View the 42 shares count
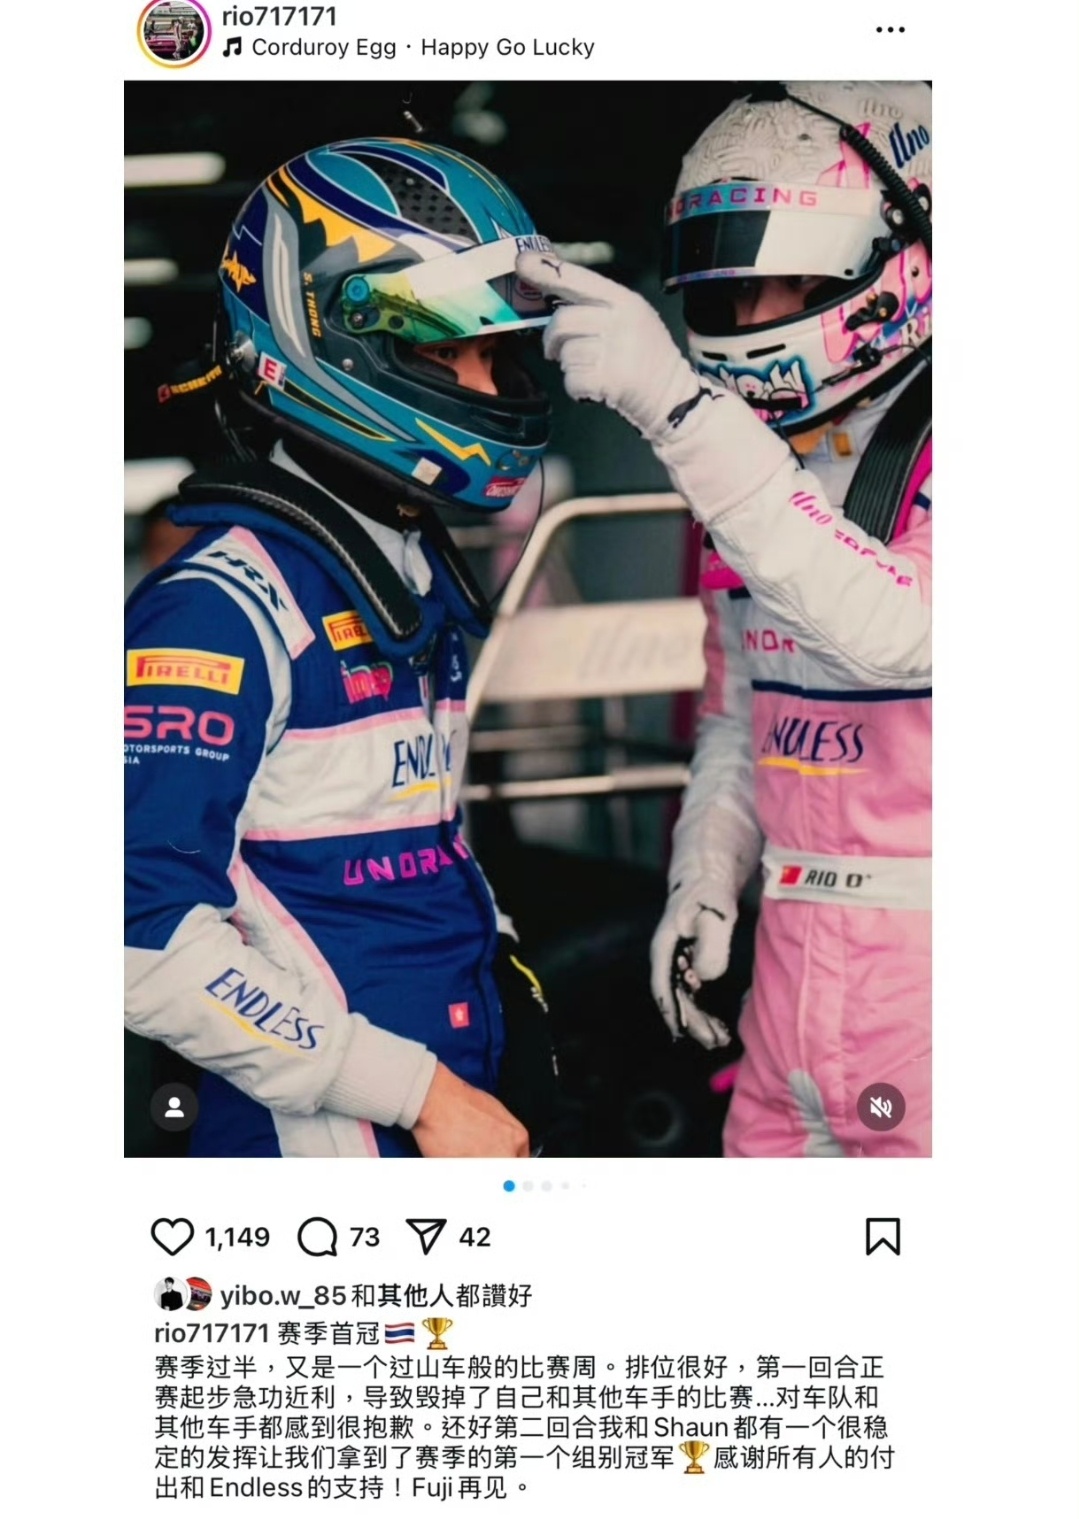1079x1519 pixels. pos(475,1237)
